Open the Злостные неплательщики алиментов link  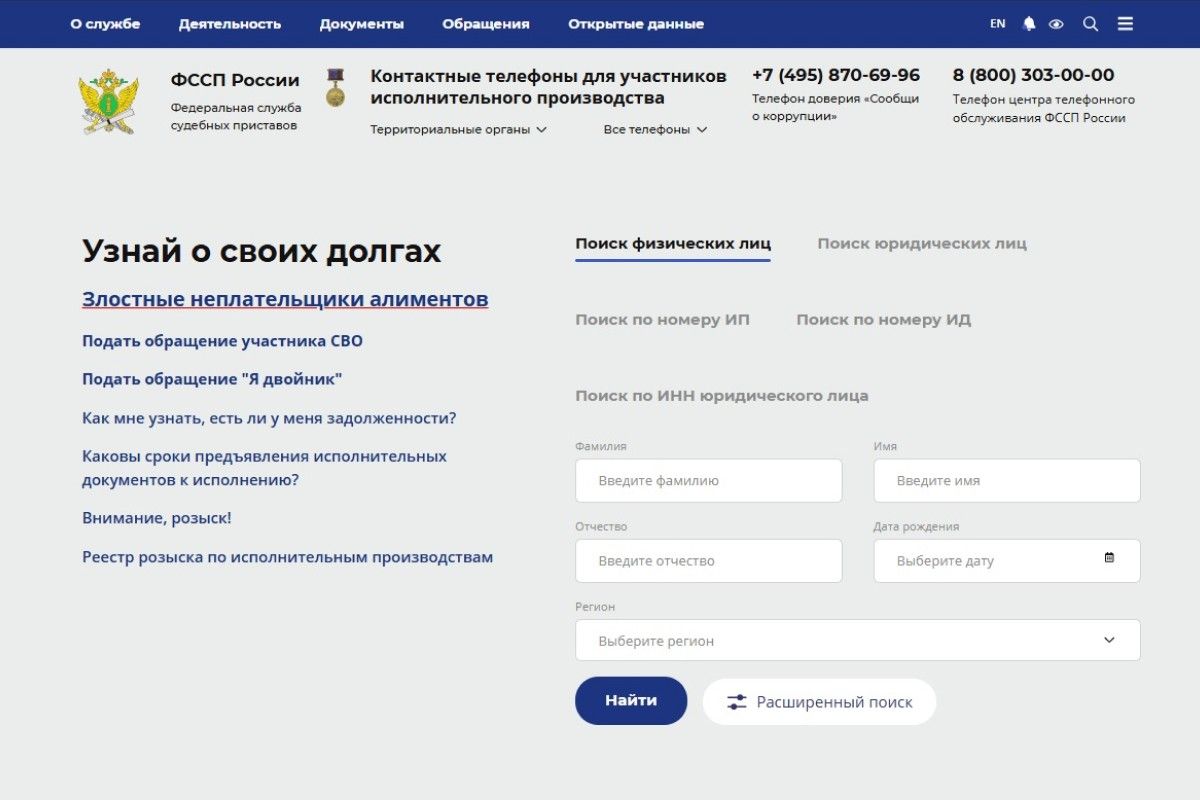coord(285,298)
